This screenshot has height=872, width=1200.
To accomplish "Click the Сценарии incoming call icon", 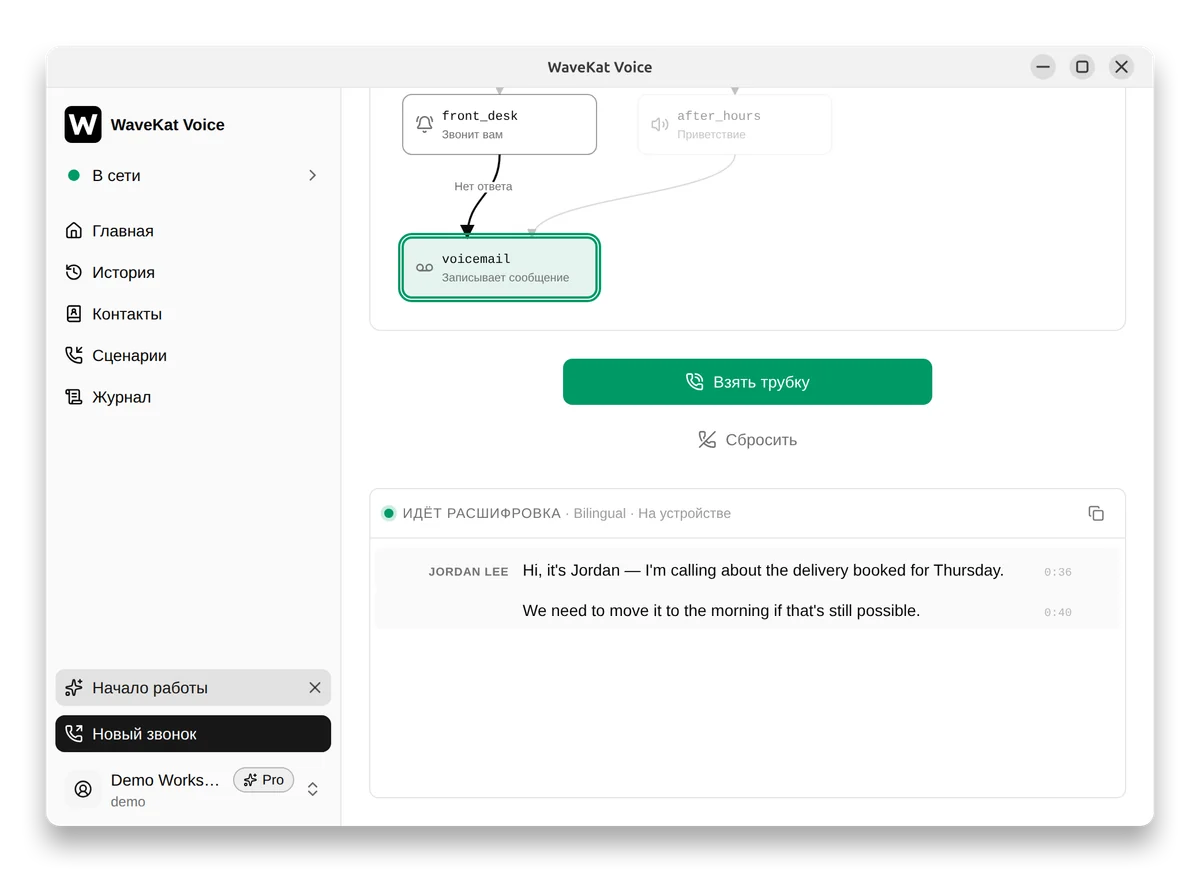I will [x=73, y=355].
